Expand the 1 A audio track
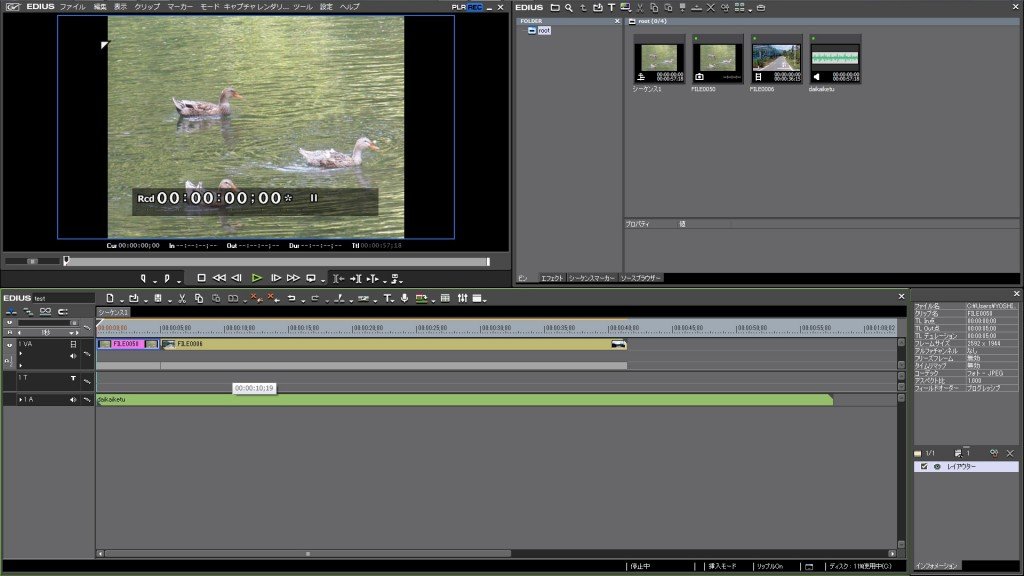 tap(20, 399)
